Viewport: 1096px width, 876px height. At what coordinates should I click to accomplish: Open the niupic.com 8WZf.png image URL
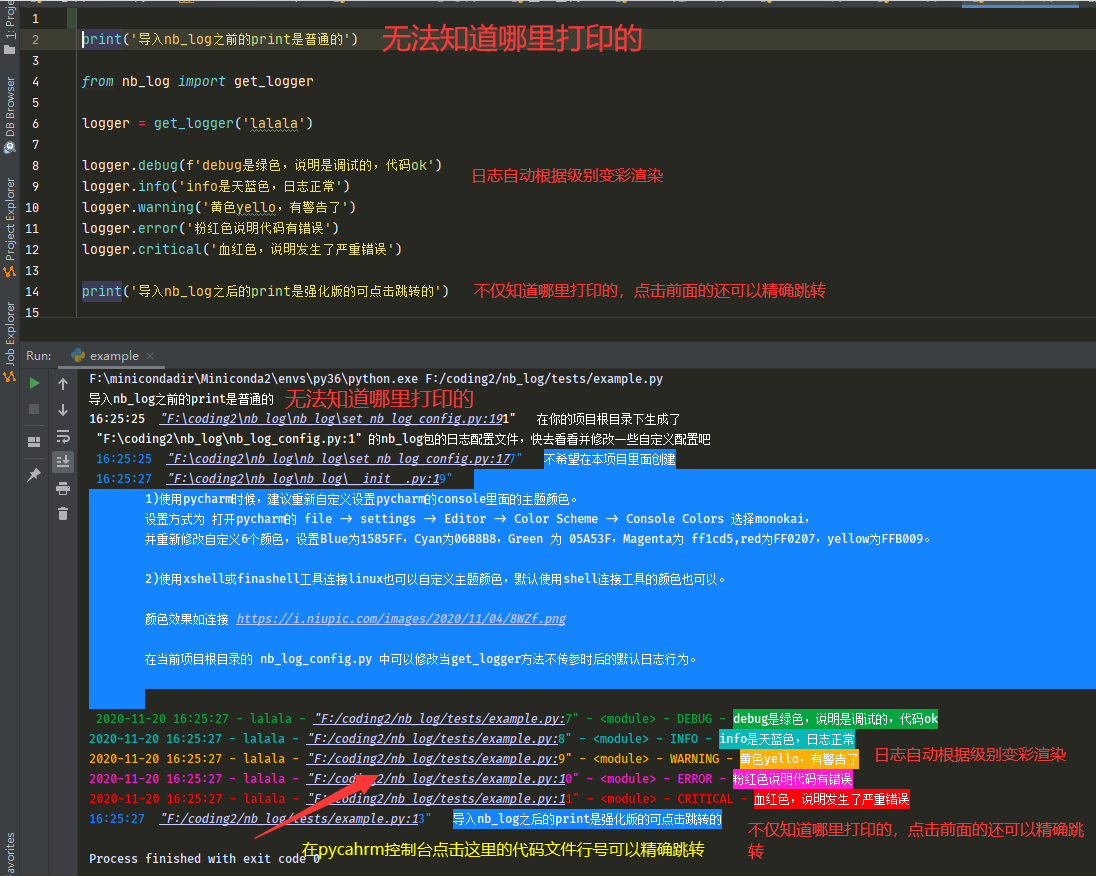[401, 619]
